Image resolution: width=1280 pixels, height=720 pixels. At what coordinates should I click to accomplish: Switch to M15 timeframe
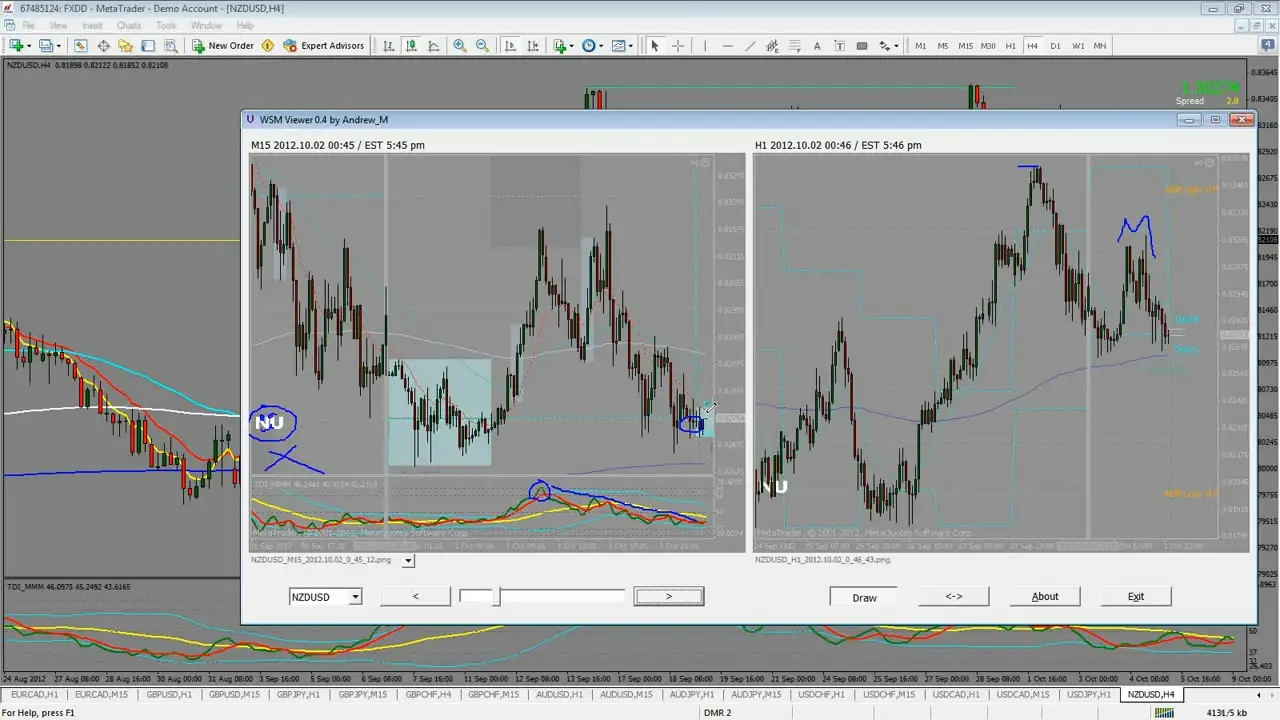click(965, 46)
